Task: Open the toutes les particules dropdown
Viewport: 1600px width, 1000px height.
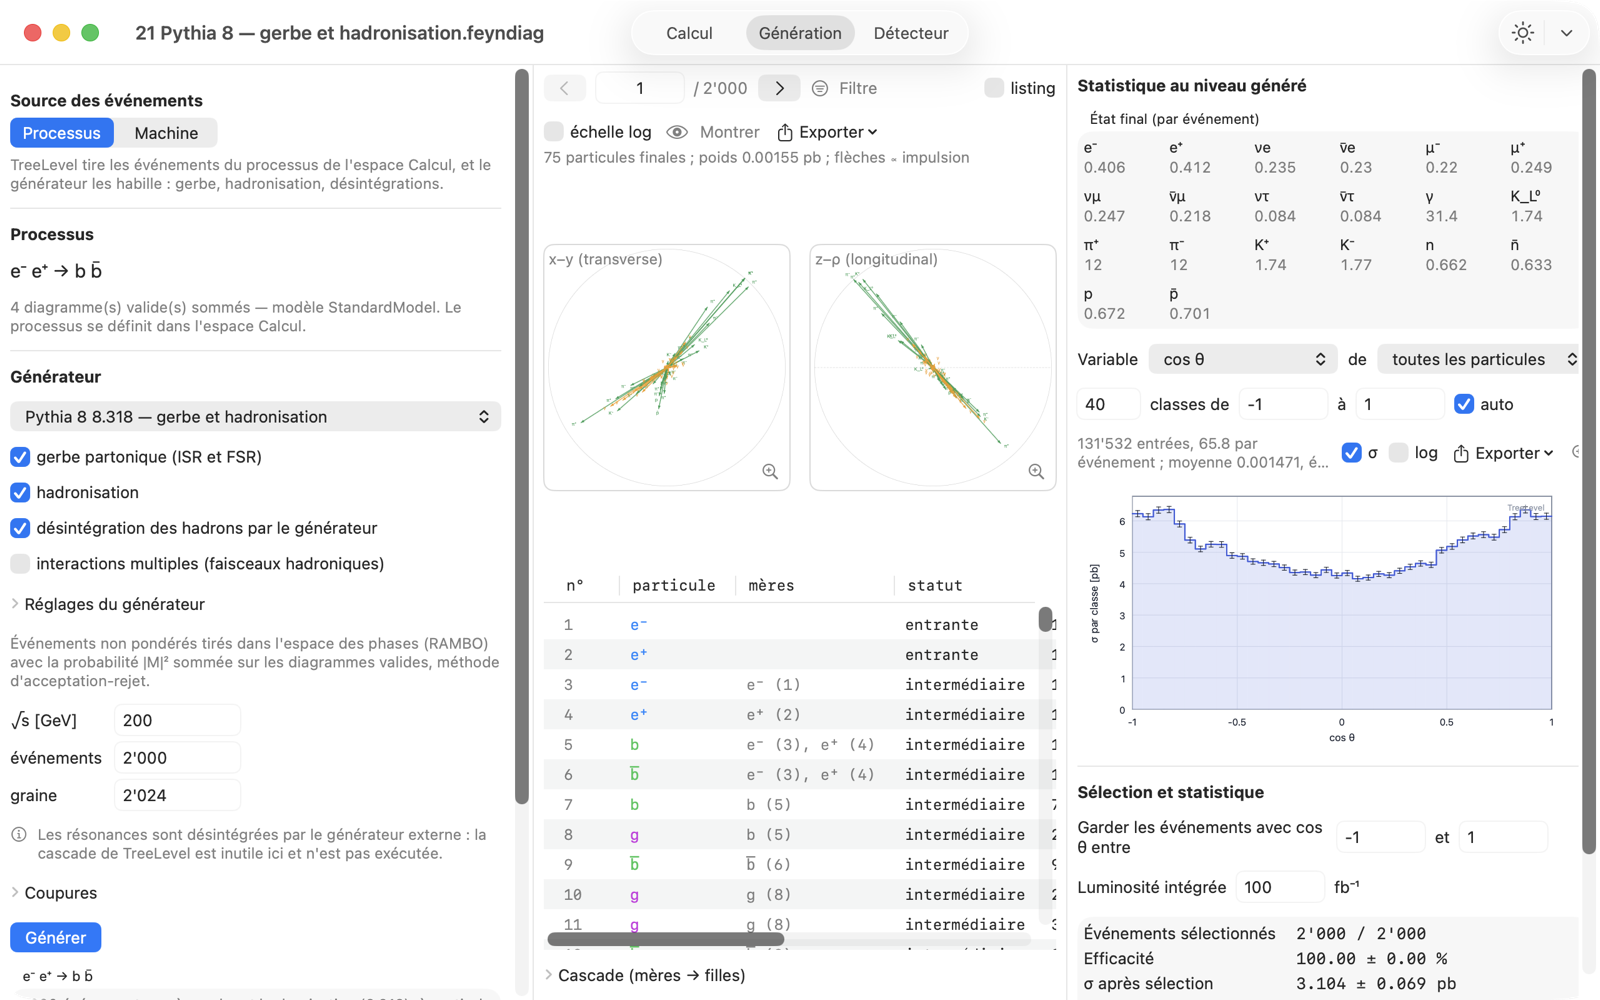Action: [x=1479, y=359]
